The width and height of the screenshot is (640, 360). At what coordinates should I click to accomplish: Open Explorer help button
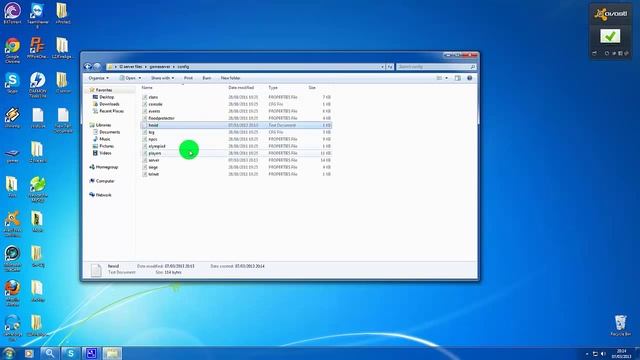click(469, 78)
